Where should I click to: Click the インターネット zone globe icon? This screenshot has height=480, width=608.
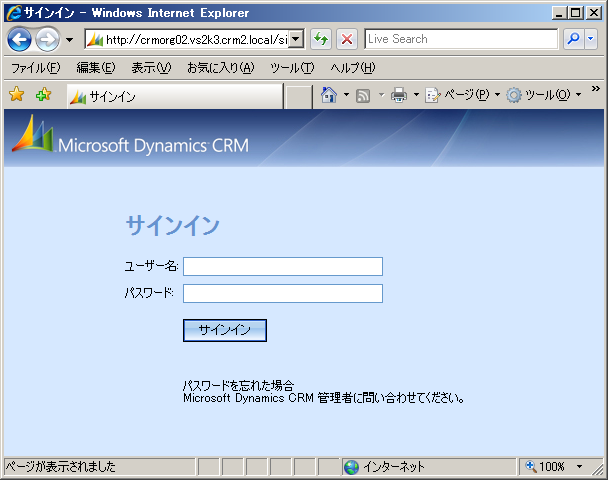pos(351,467)
